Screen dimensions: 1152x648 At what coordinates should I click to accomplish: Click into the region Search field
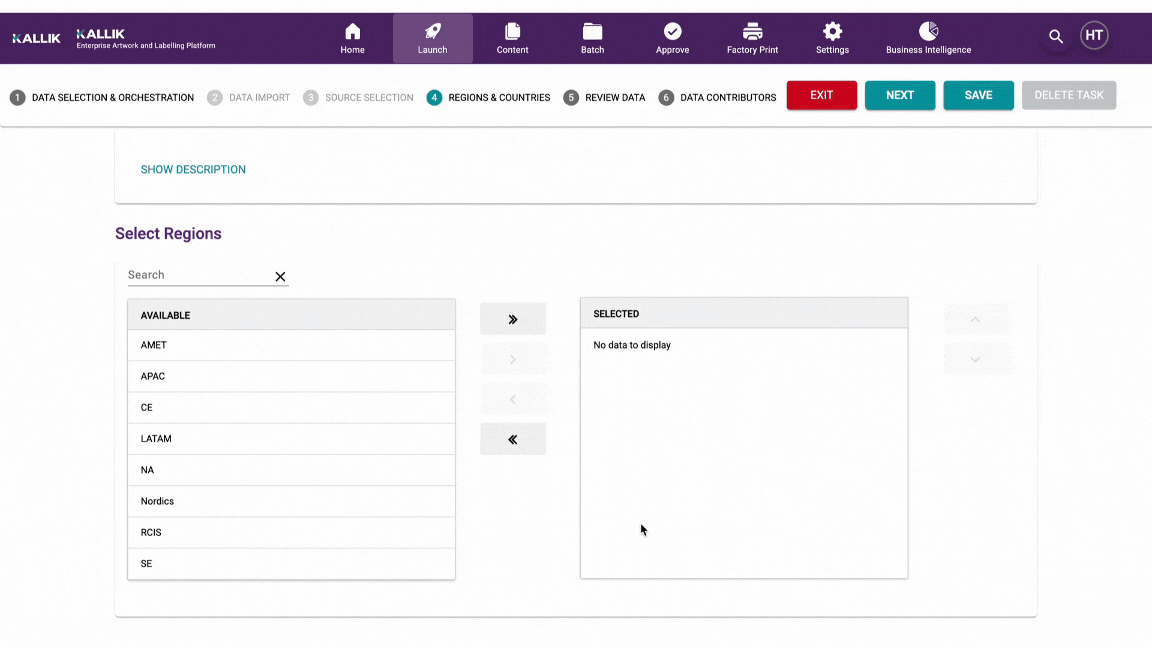(x=198, y=275)
